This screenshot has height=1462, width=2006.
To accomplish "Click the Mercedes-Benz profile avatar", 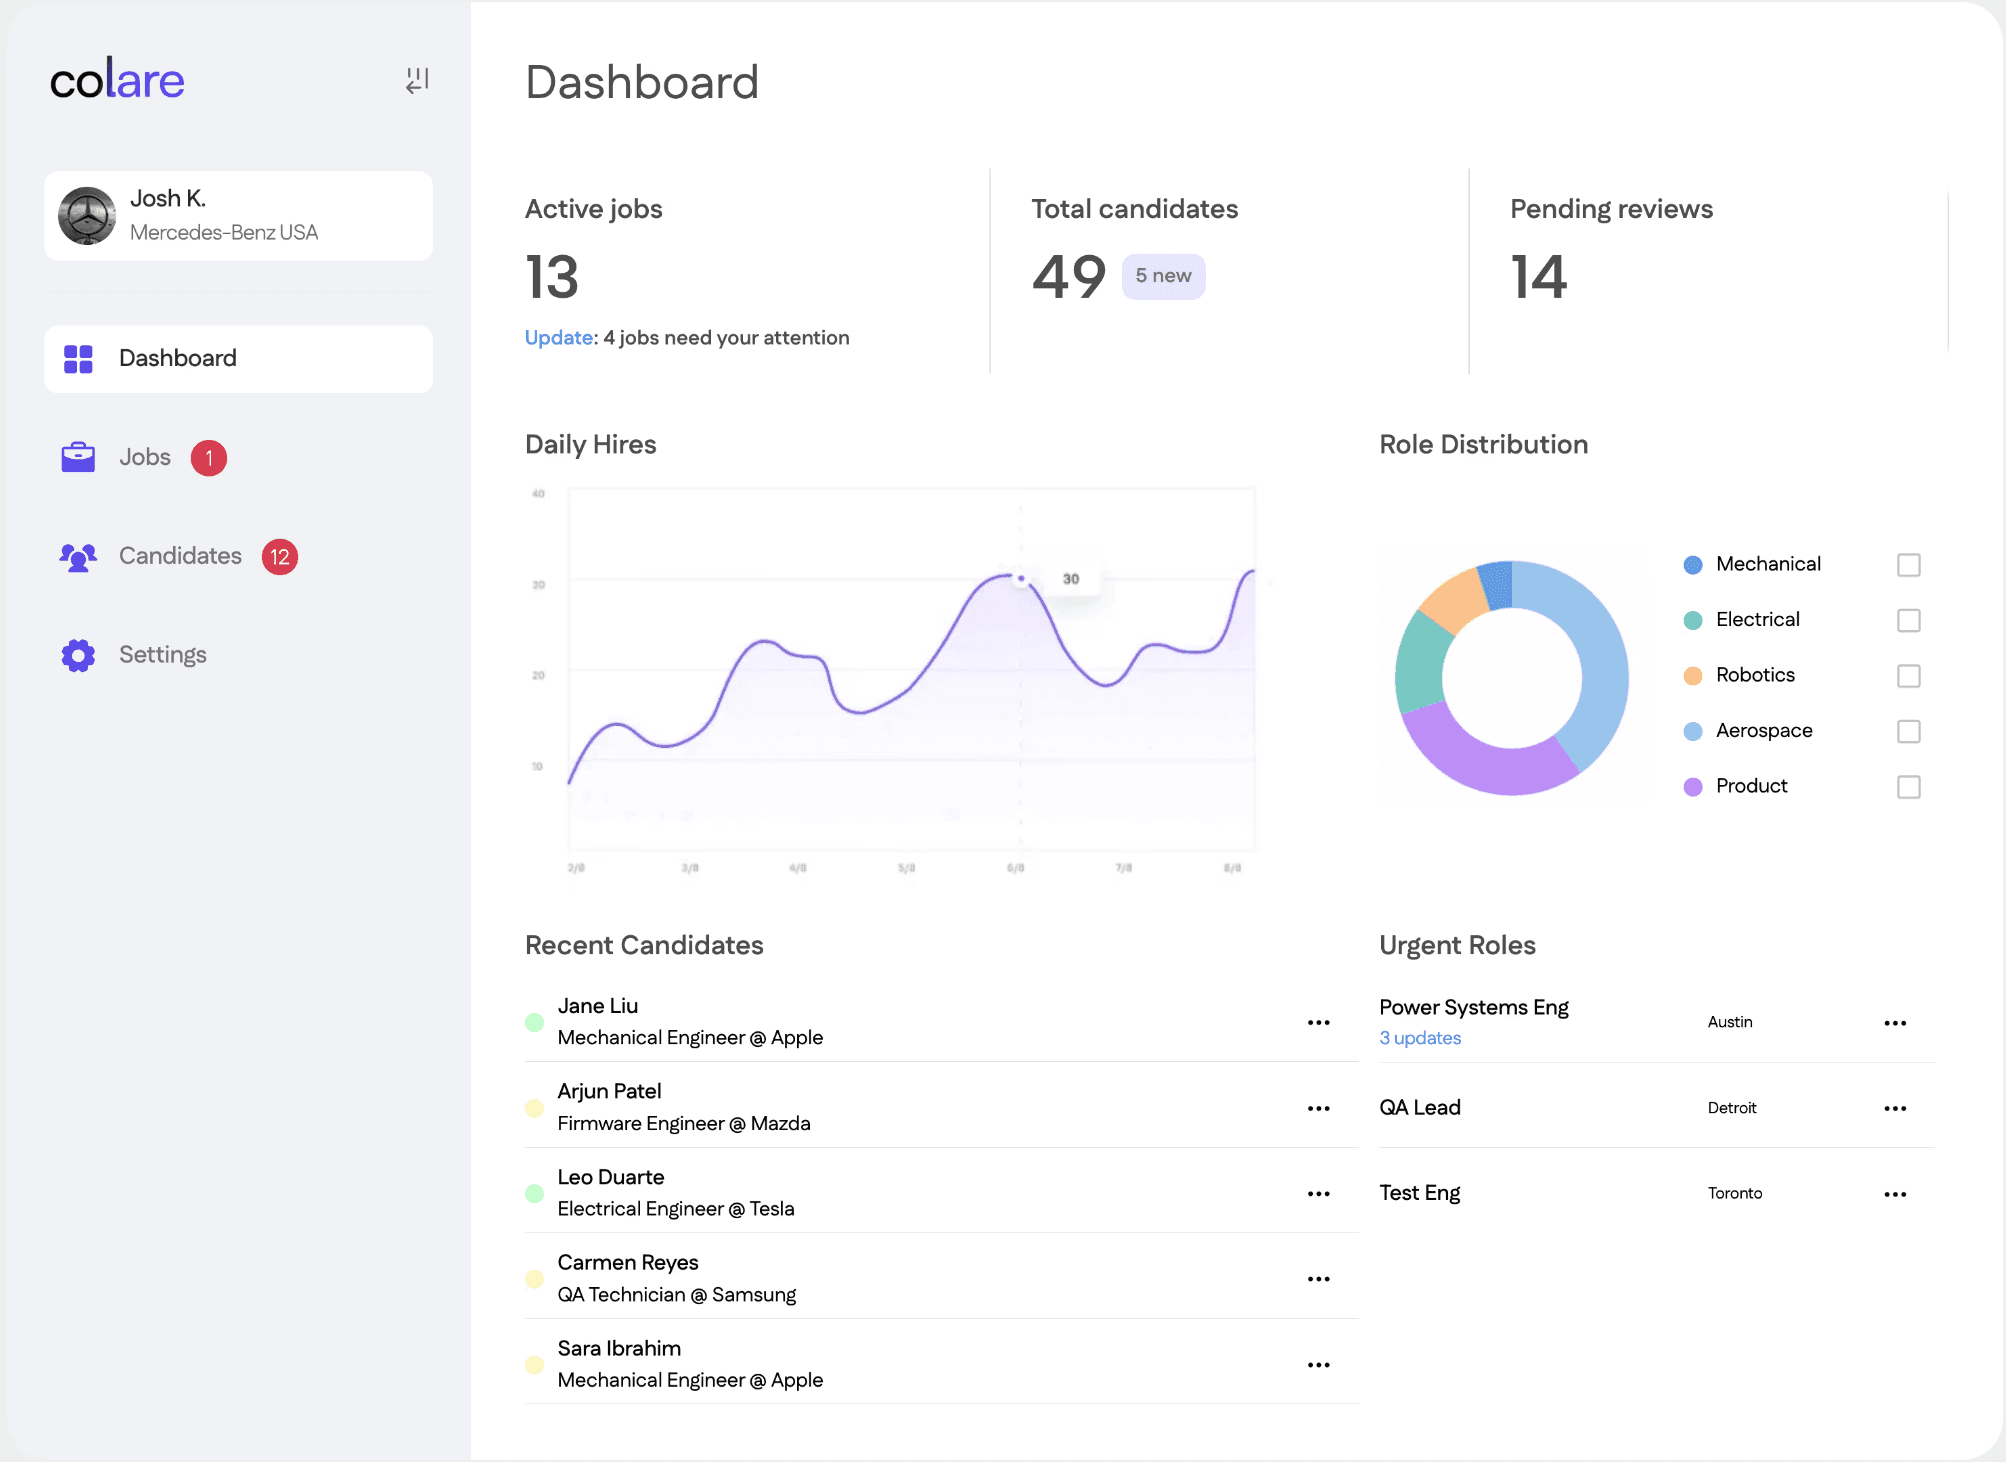I will pyautogui.click(x=87, y=216).
